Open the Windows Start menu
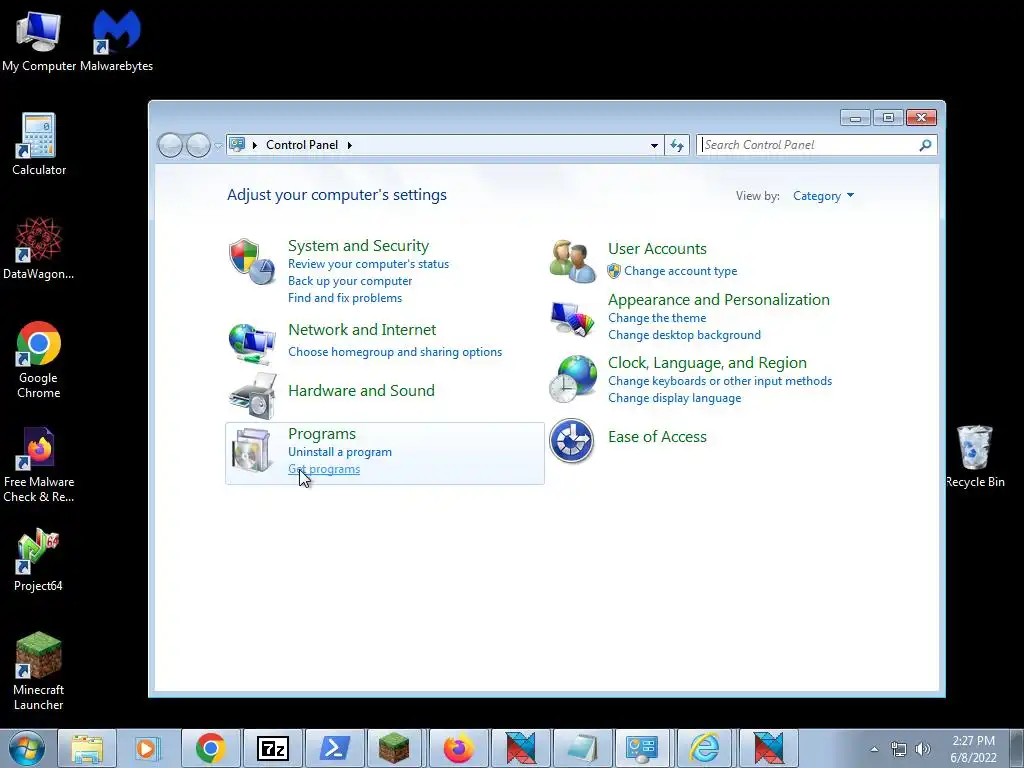The width and height of the screenshot is (1024, 768). 27,748
